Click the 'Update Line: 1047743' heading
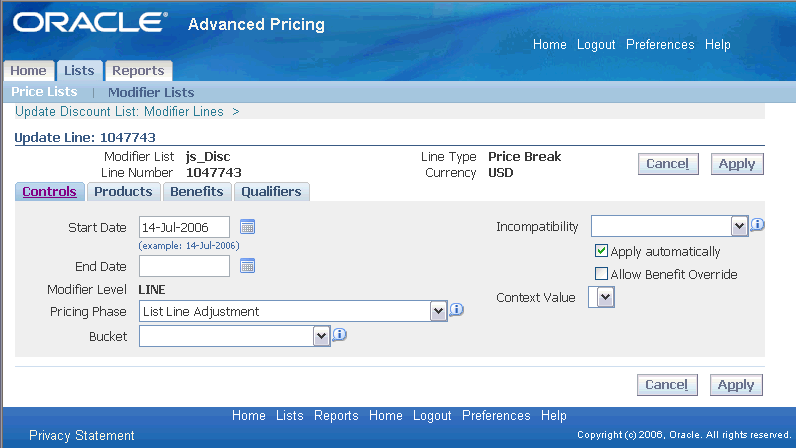Image resolution: width=796 pixels, height=448 pixels. (x=85, y=137)
